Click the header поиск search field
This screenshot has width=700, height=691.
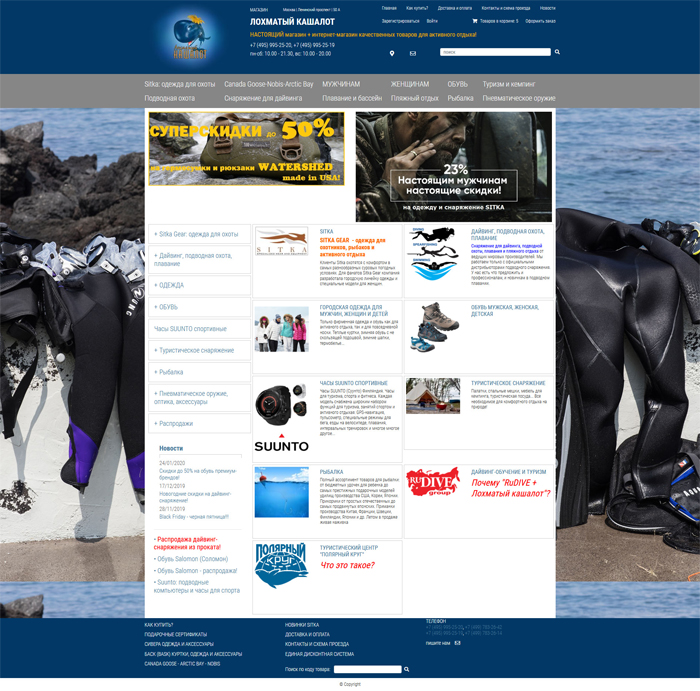[x=495, y=52]
